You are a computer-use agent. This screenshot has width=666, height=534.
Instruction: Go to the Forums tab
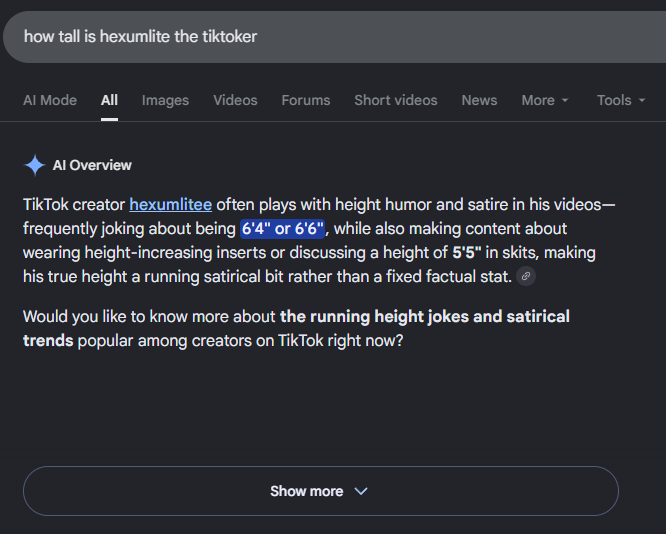(306, 100)
